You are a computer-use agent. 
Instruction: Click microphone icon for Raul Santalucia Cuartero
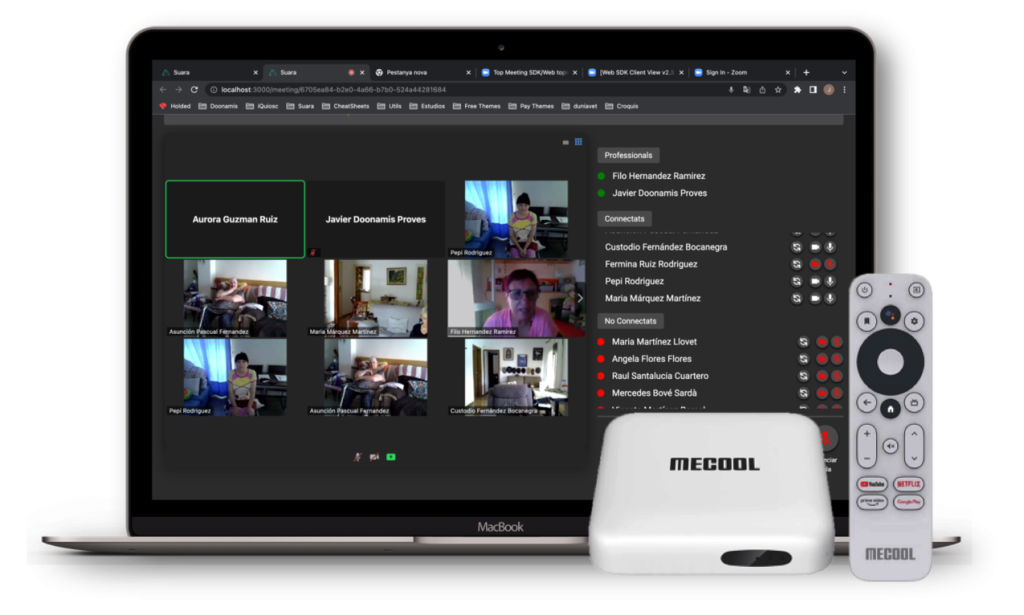(836, 376)
